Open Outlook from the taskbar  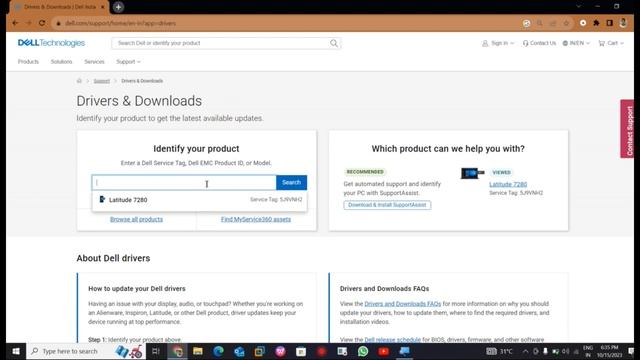pos(239,351)
